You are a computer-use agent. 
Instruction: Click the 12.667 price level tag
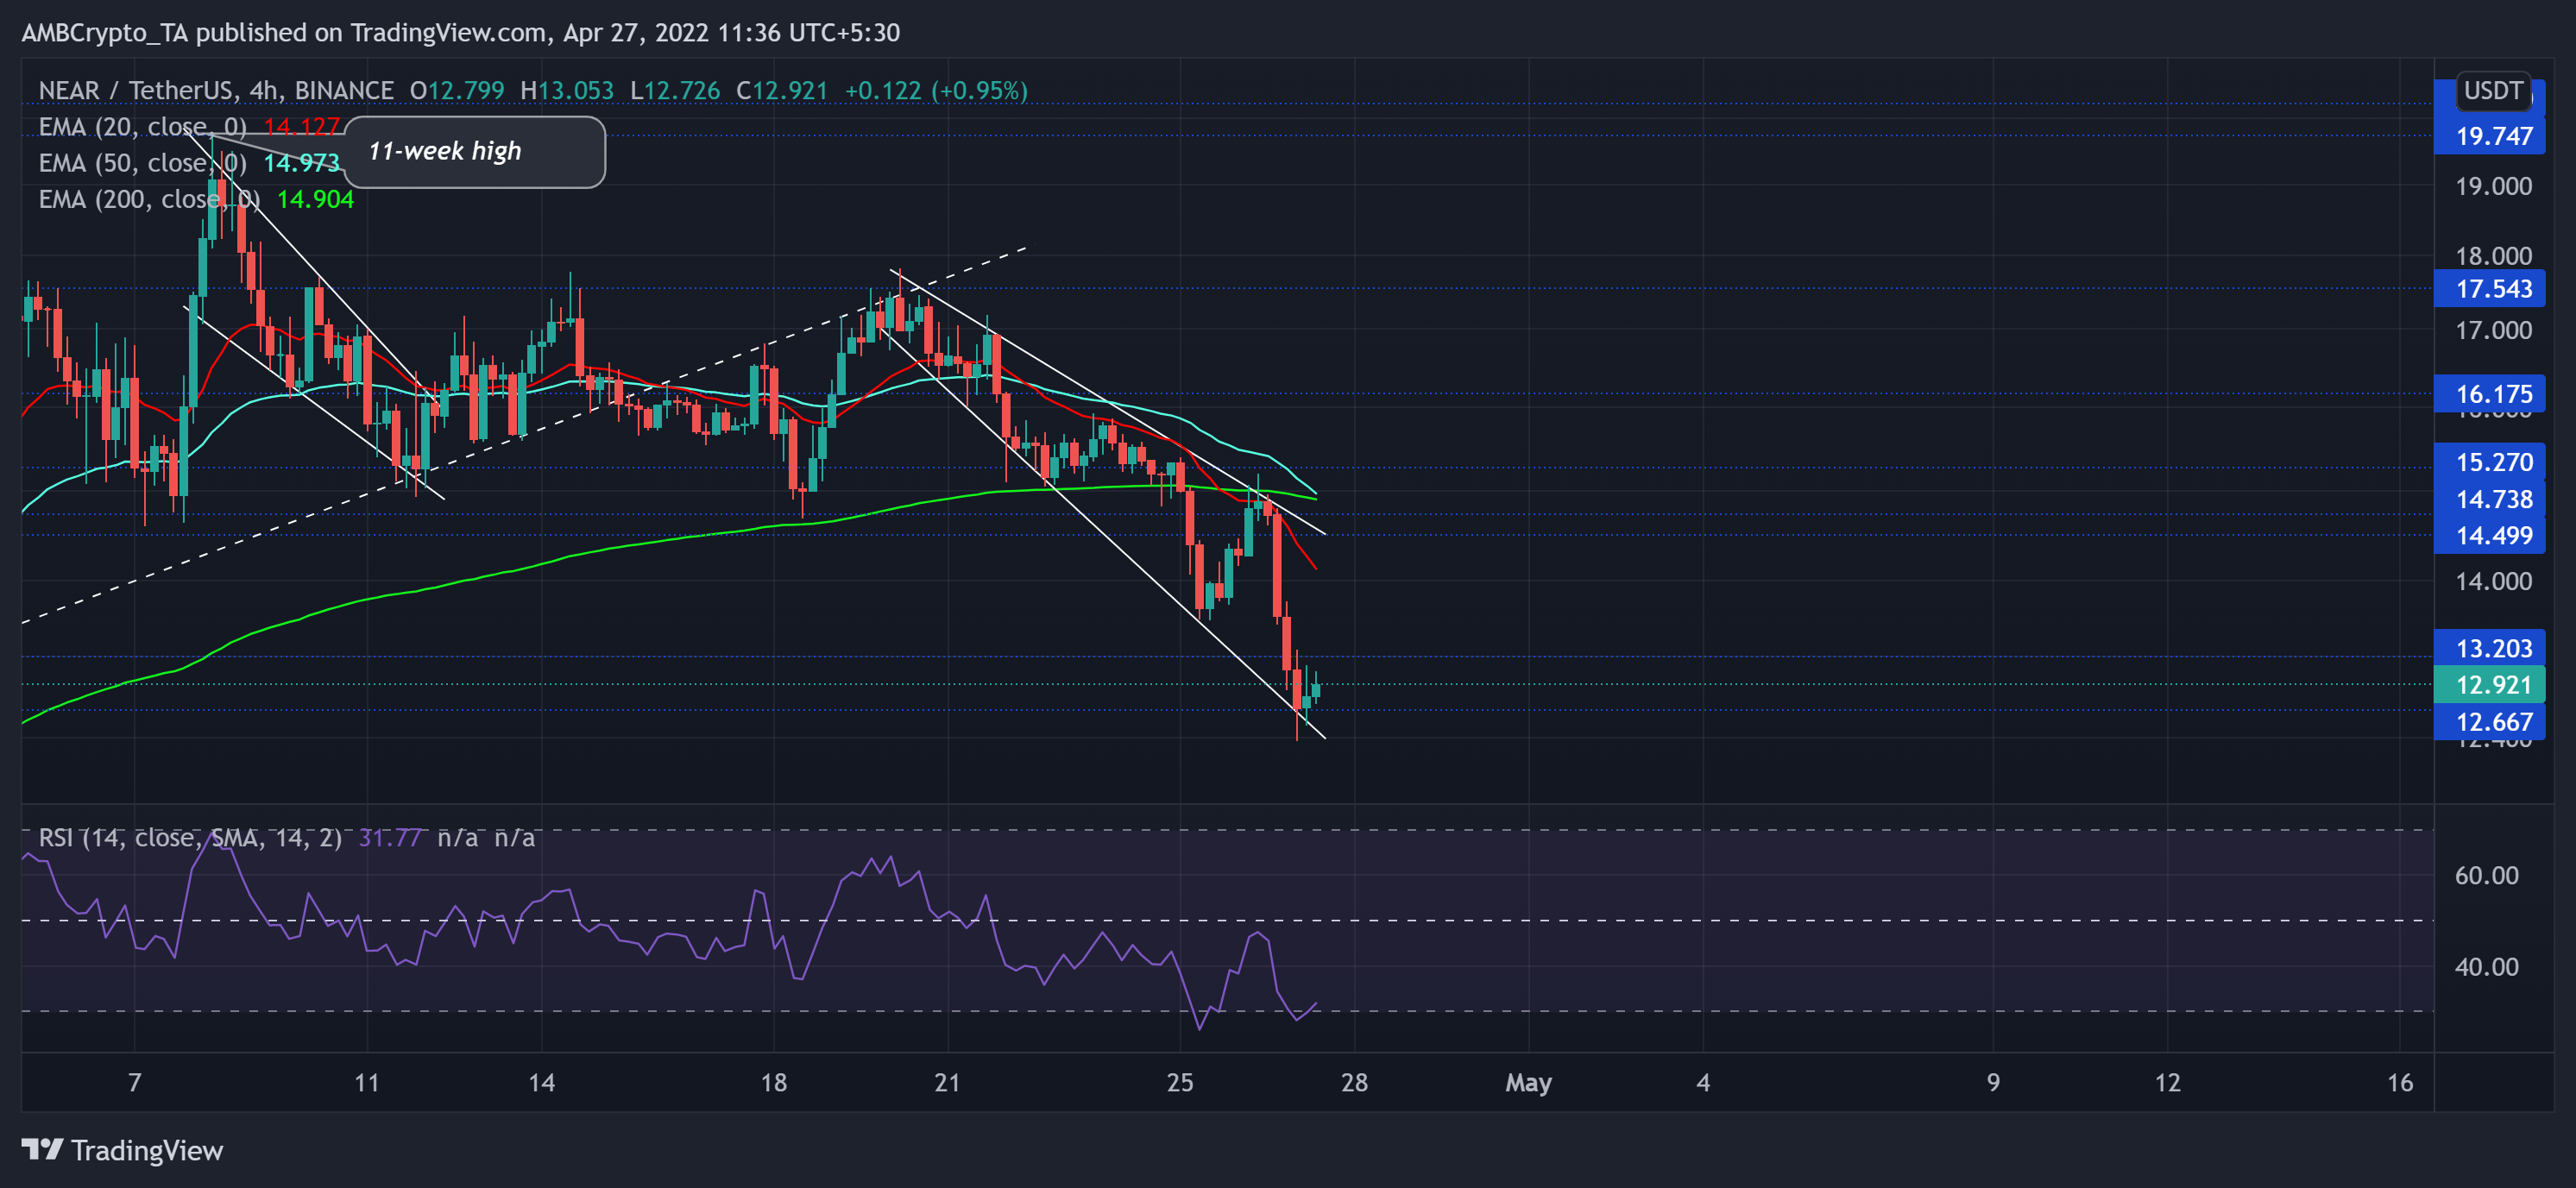pyautogui.click(x=2489, y=722)
